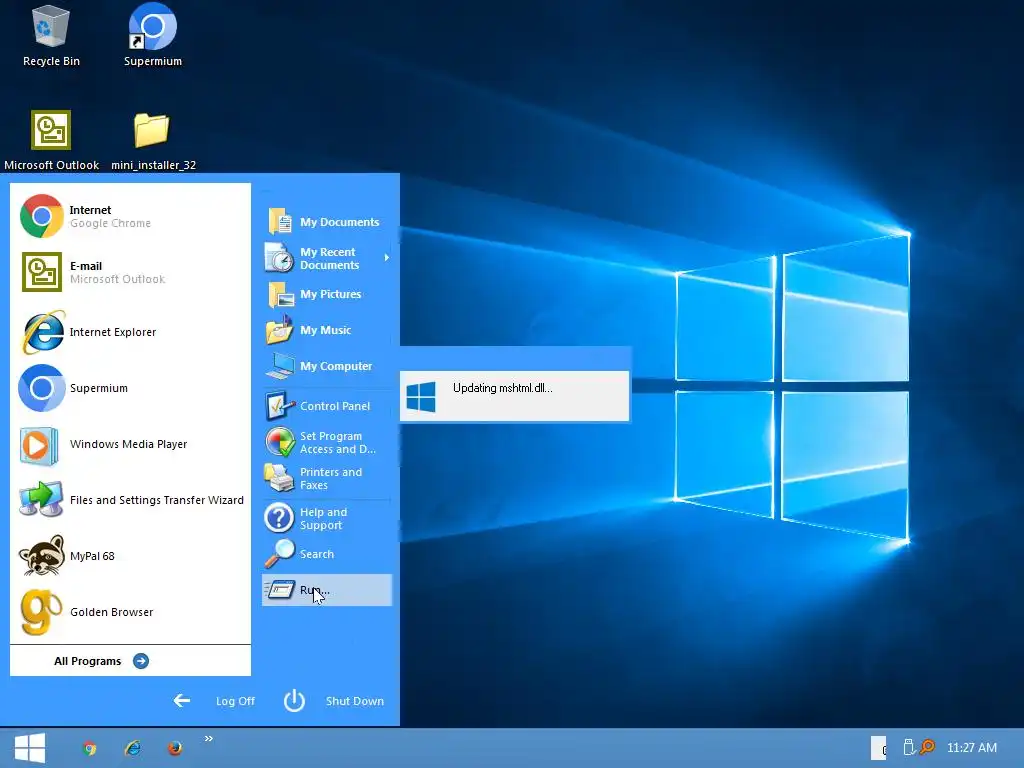Image resolution: width=1024 pixels, height=768 pixels.
Task: Open Search from Start menu
Action: pos(327,554)
